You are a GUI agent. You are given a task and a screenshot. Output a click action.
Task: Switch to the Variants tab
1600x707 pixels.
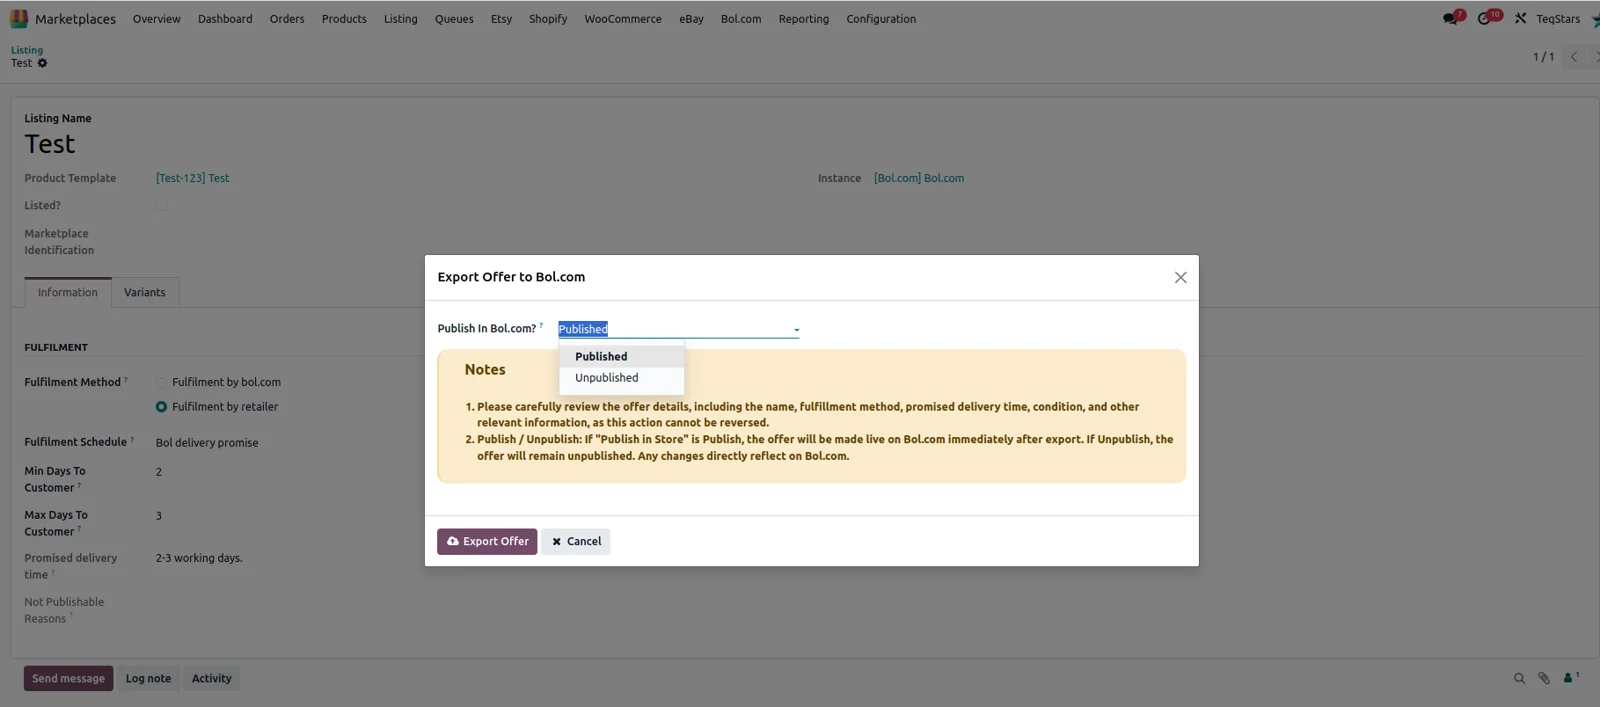coord(145,292)
